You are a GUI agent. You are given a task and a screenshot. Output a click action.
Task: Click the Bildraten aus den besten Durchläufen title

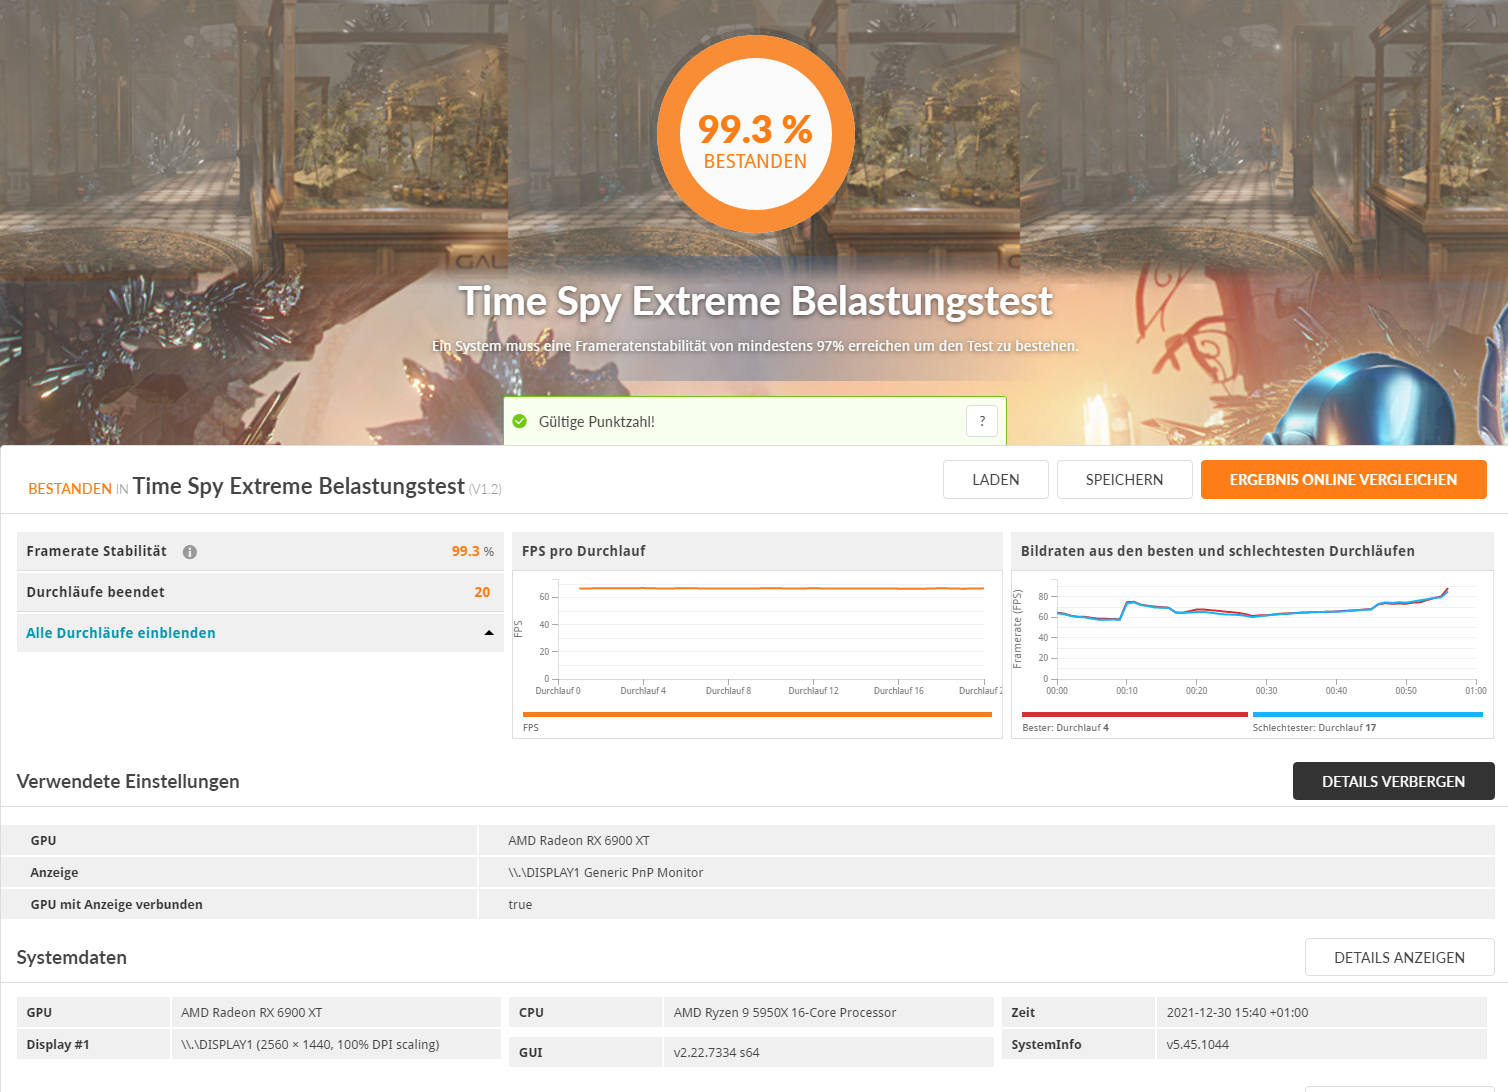(x=1218, y=551)
